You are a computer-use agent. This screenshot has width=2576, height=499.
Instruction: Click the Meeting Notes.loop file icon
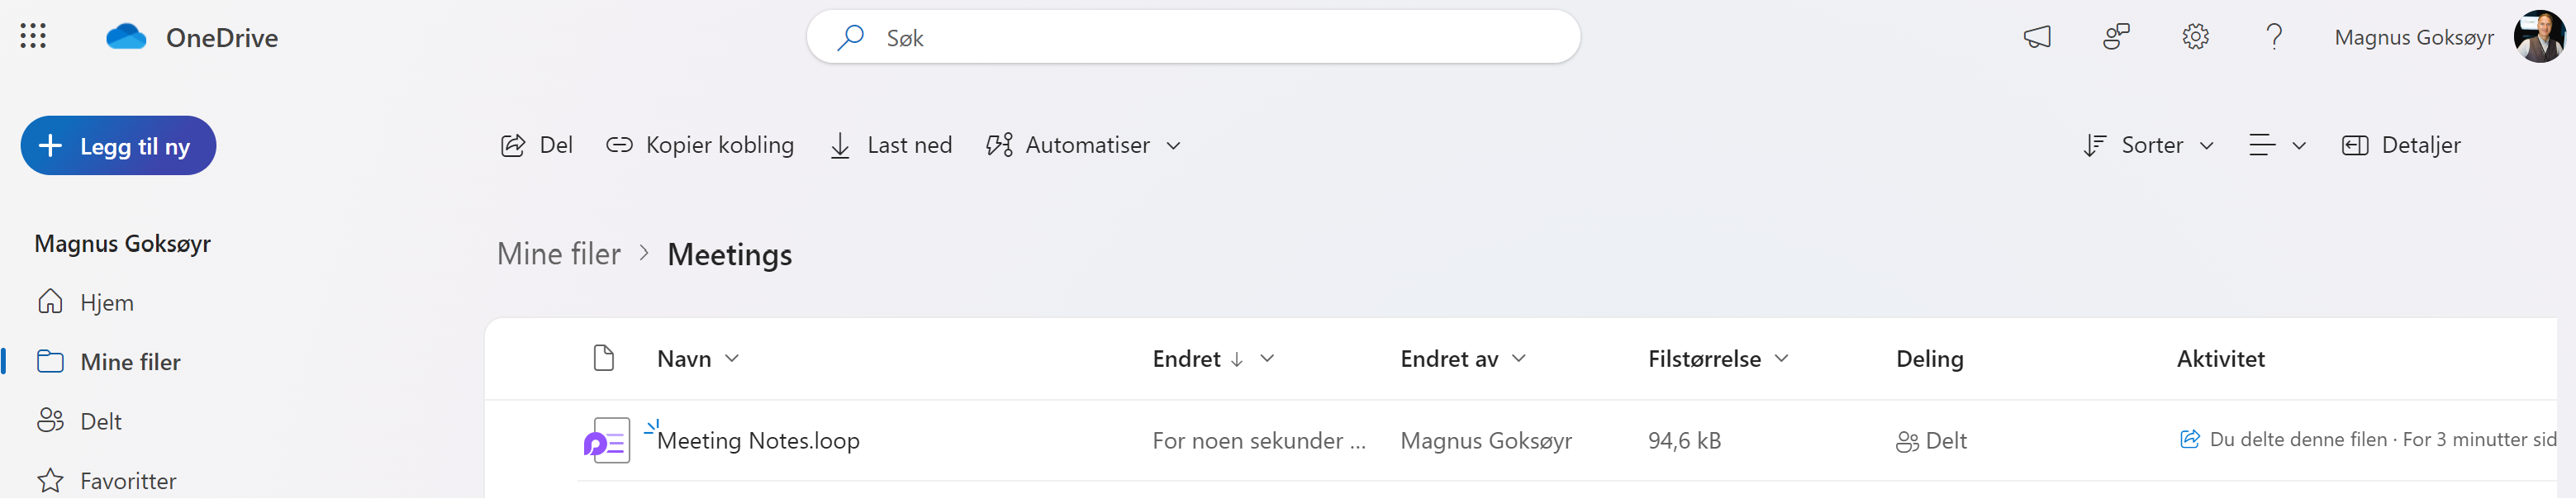point(607,441)
